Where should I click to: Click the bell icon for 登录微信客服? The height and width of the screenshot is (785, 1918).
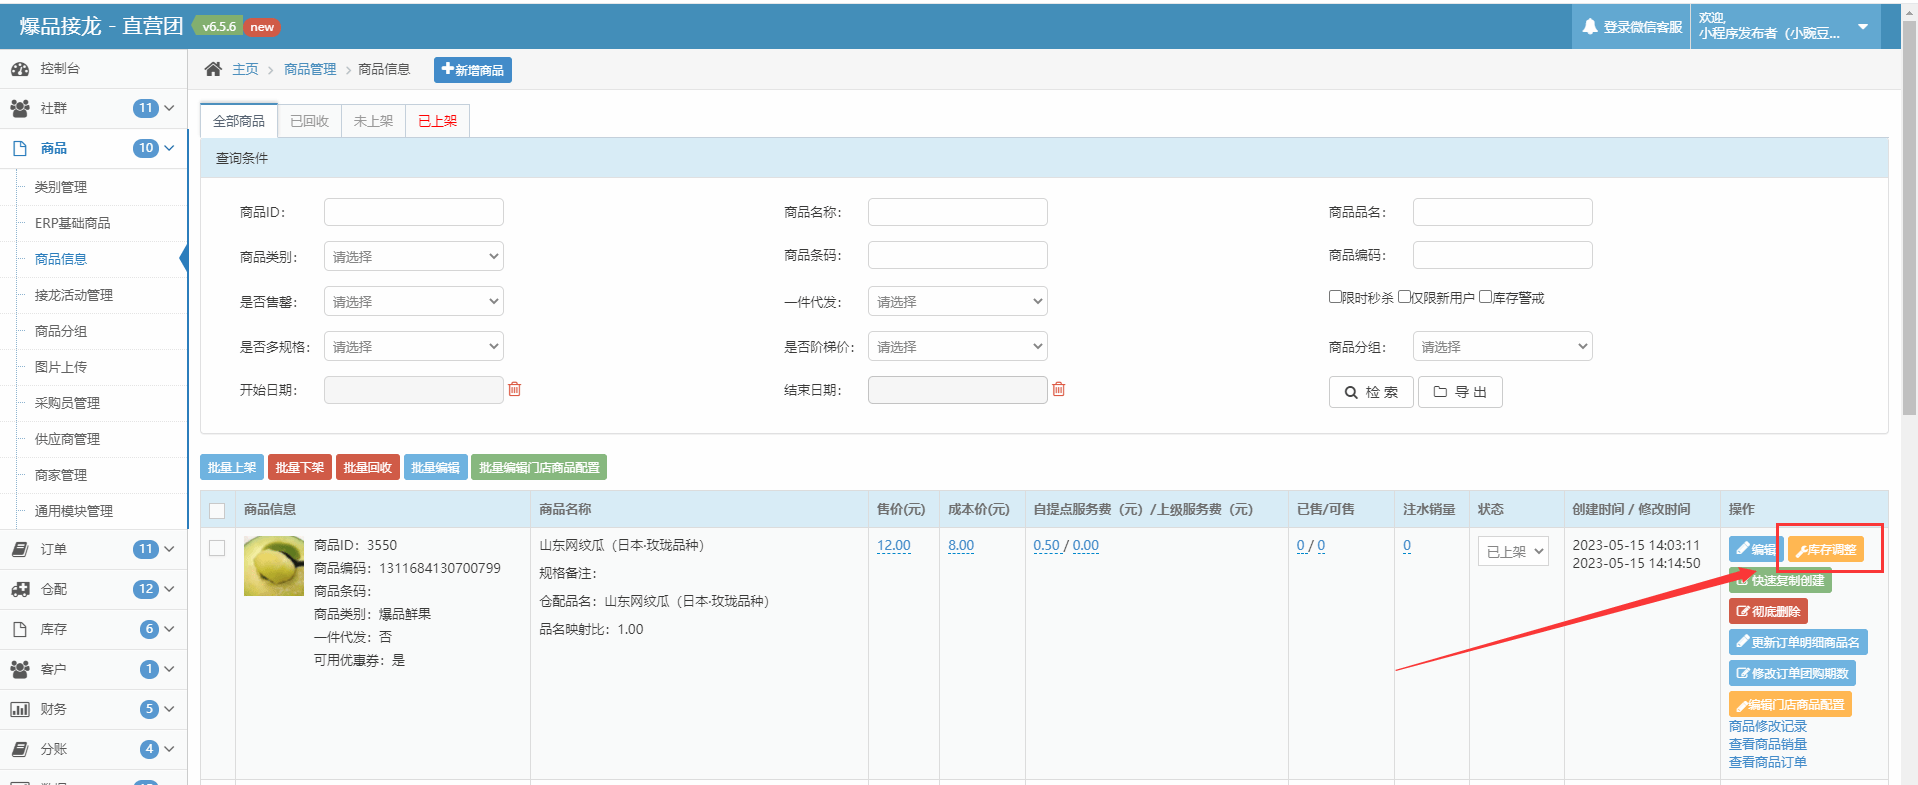pos(1590,27)
